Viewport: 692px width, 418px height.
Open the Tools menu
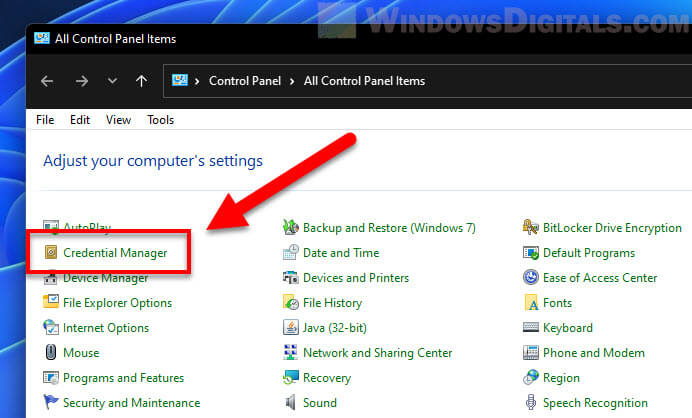pyautogui.click(x=161, y=120)
